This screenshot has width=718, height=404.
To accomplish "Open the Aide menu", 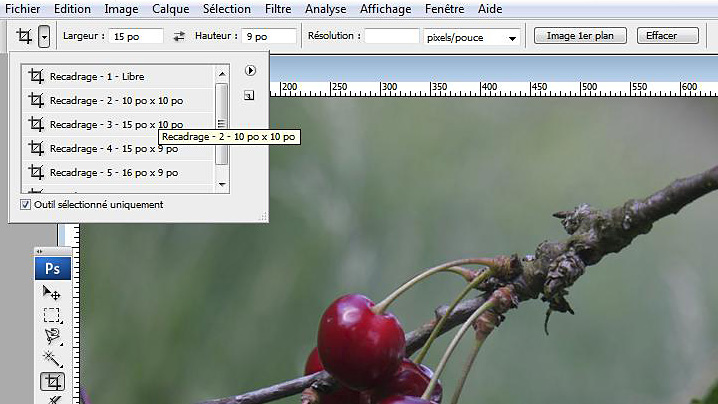I will click(x=490, y=9).
